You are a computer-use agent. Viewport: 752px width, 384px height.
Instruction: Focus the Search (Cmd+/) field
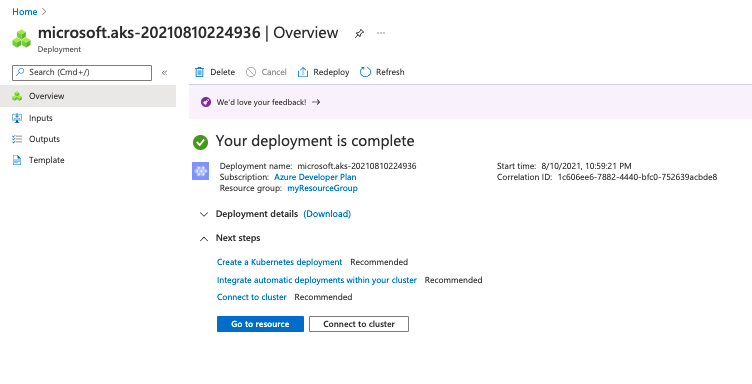pyautogui.click(x=82, y=72)
